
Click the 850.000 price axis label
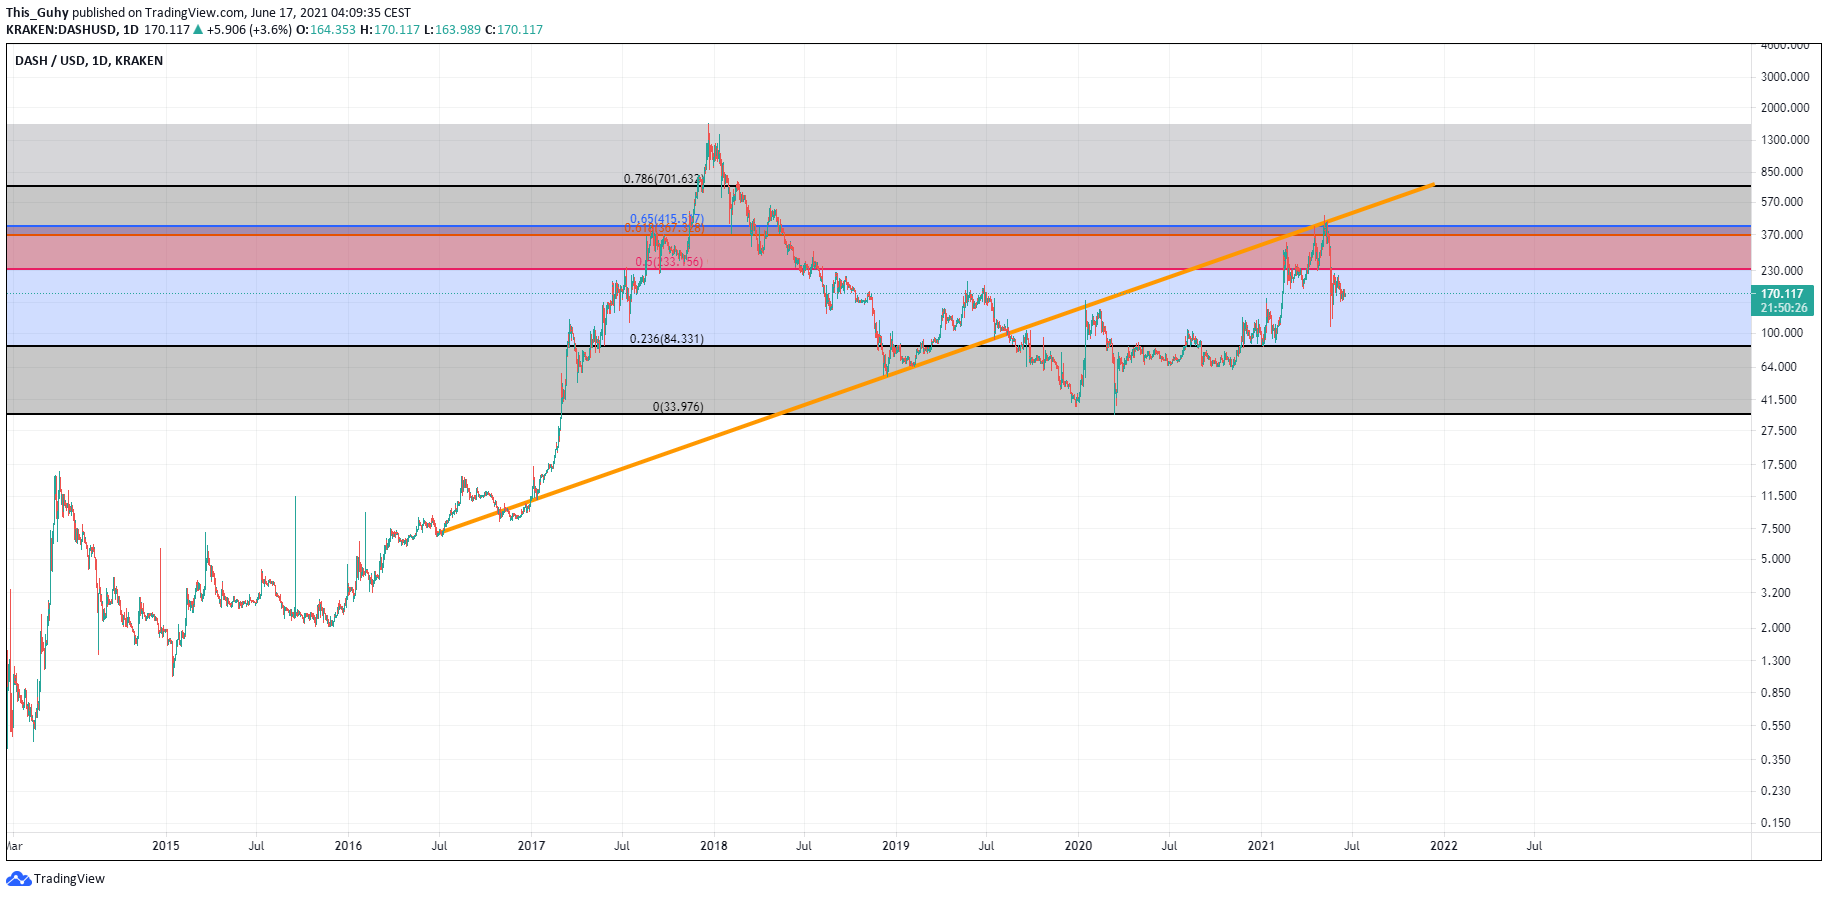[1782, 172]
